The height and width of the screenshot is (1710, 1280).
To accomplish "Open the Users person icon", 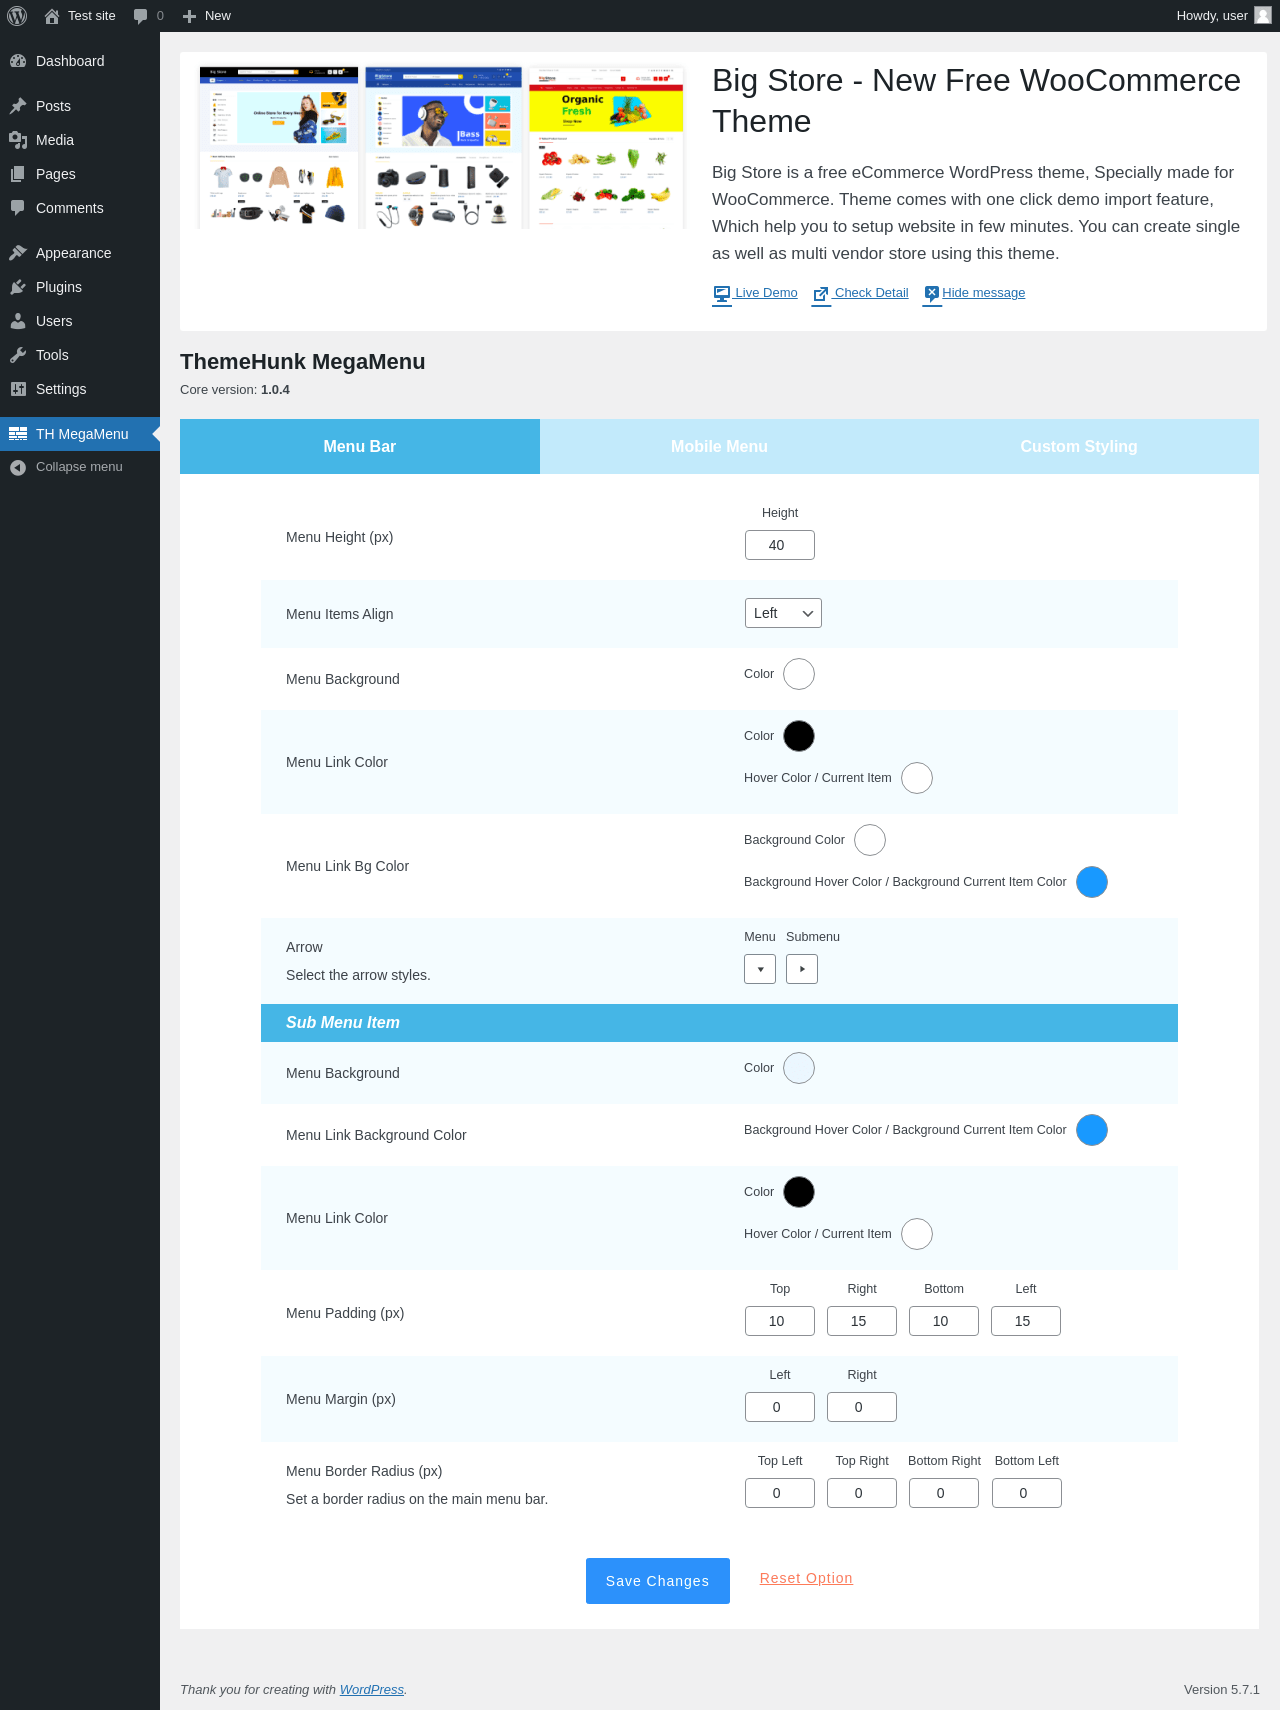I will click(x=18, y=321).
